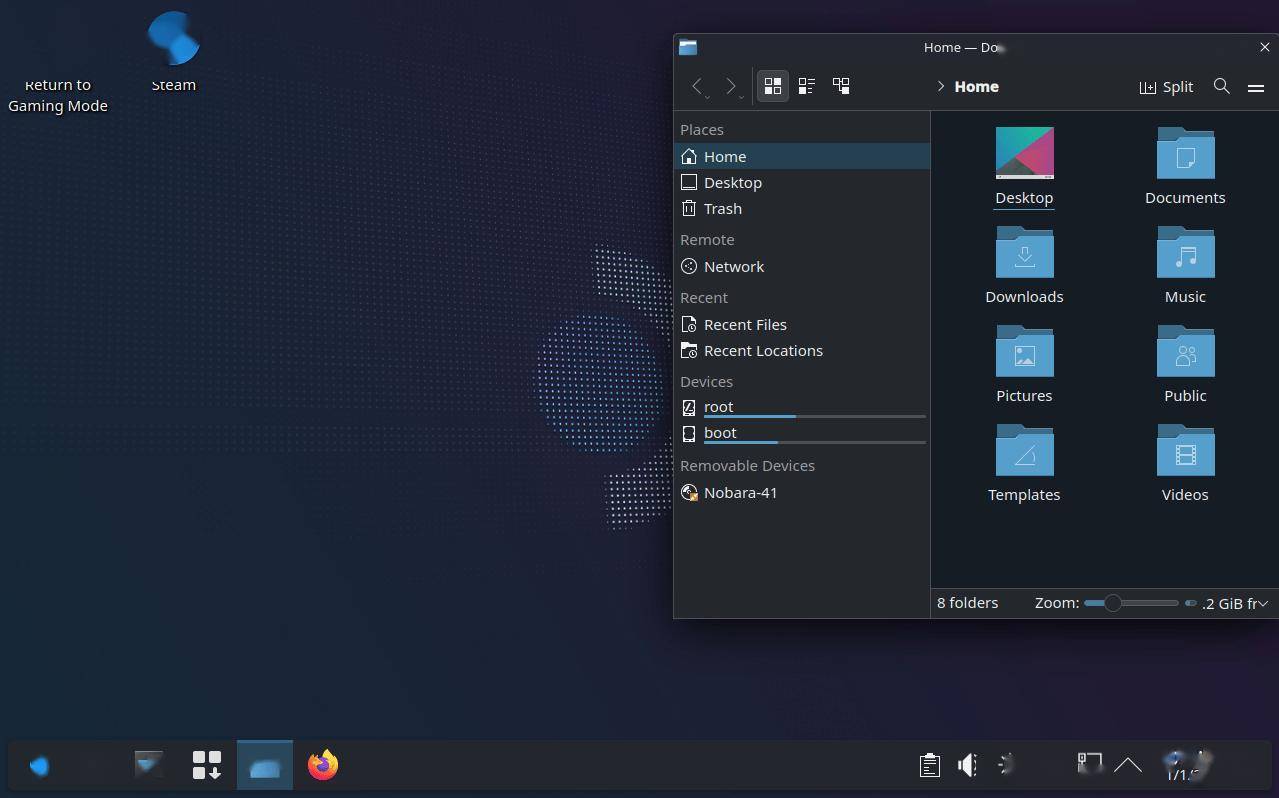Click the Dolphin file manager taskbar entry

tap(265, 766)
